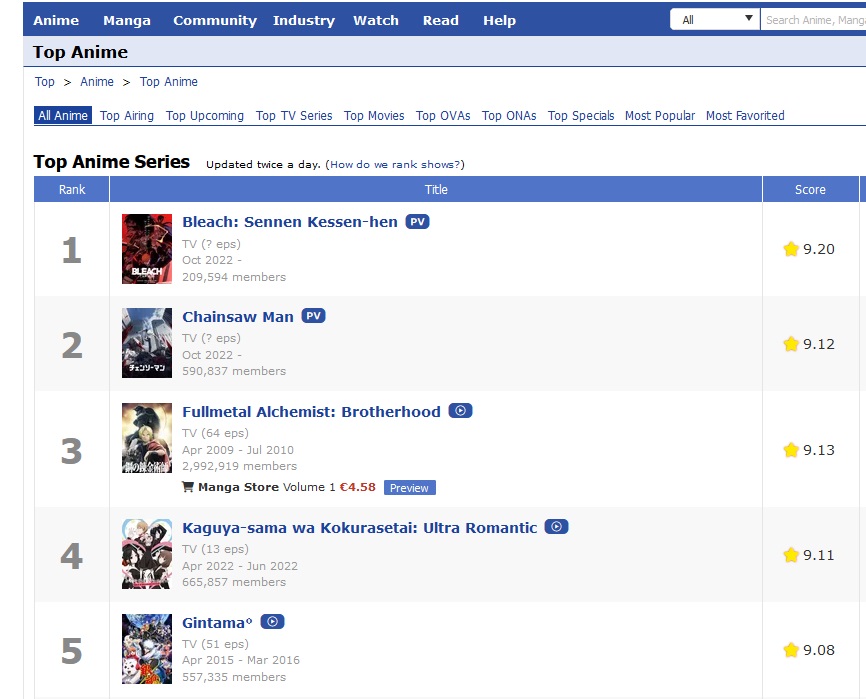Open the All search category dropdown
866x699 pixels.
point(715,20)
